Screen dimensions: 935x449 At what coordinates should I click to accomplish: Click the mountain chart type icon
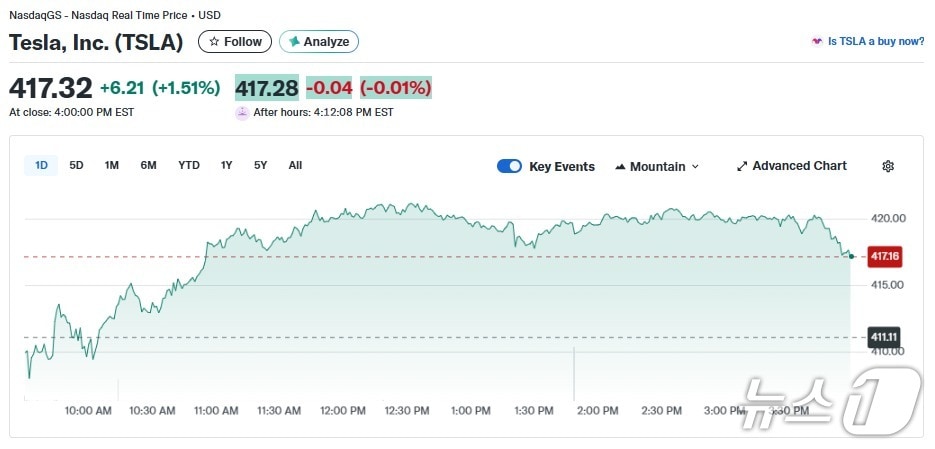620,167
